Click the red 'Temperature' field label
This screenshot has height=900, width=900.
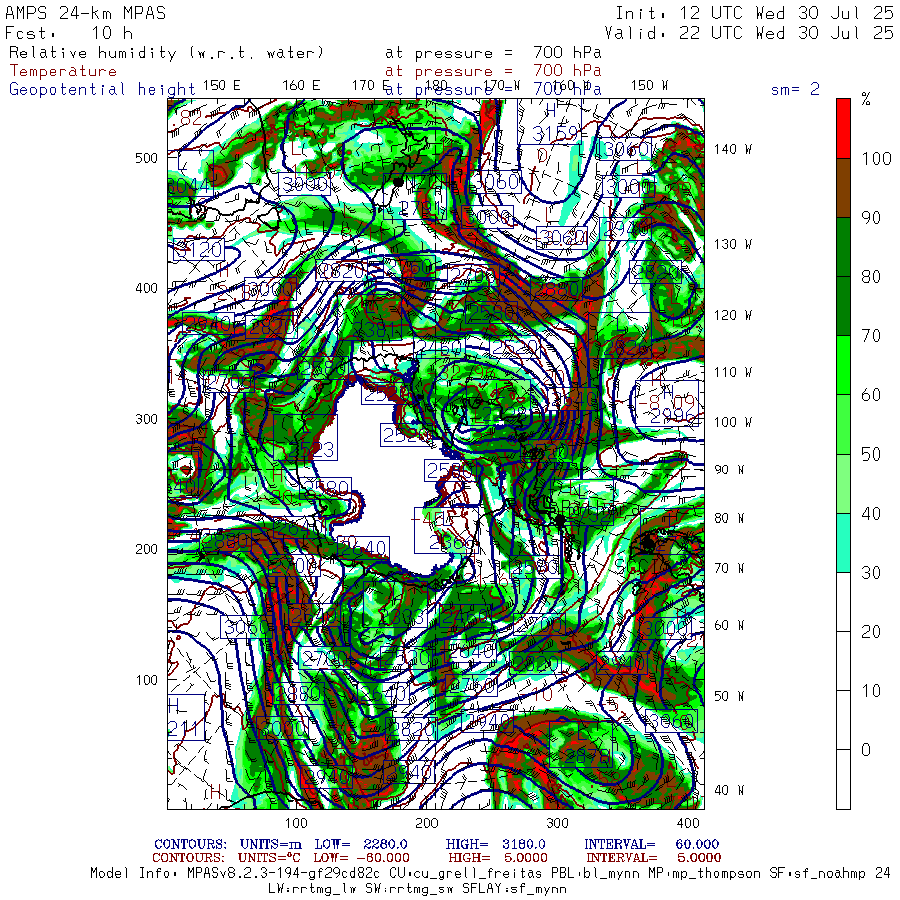click(63, 71)
